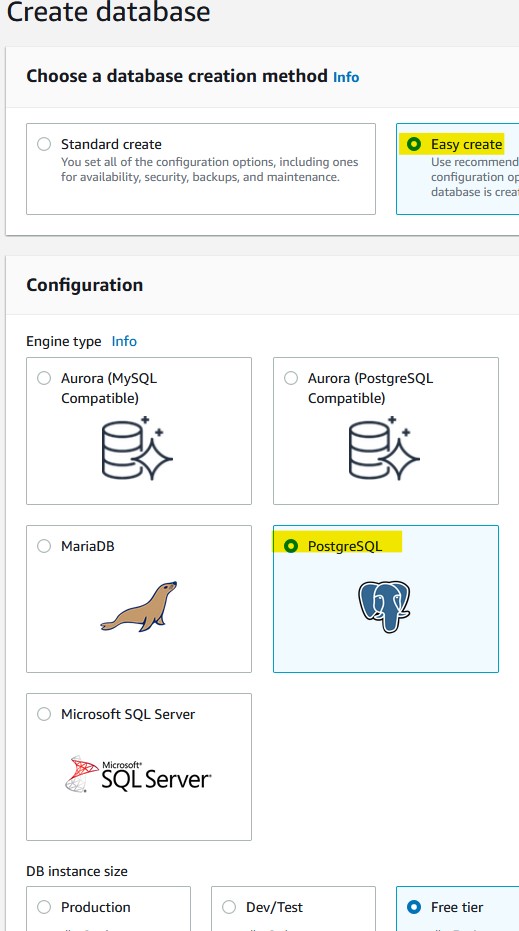Click the MariaDB seal logo
This screenshot has height=931, width=519.
pos(139,606)
